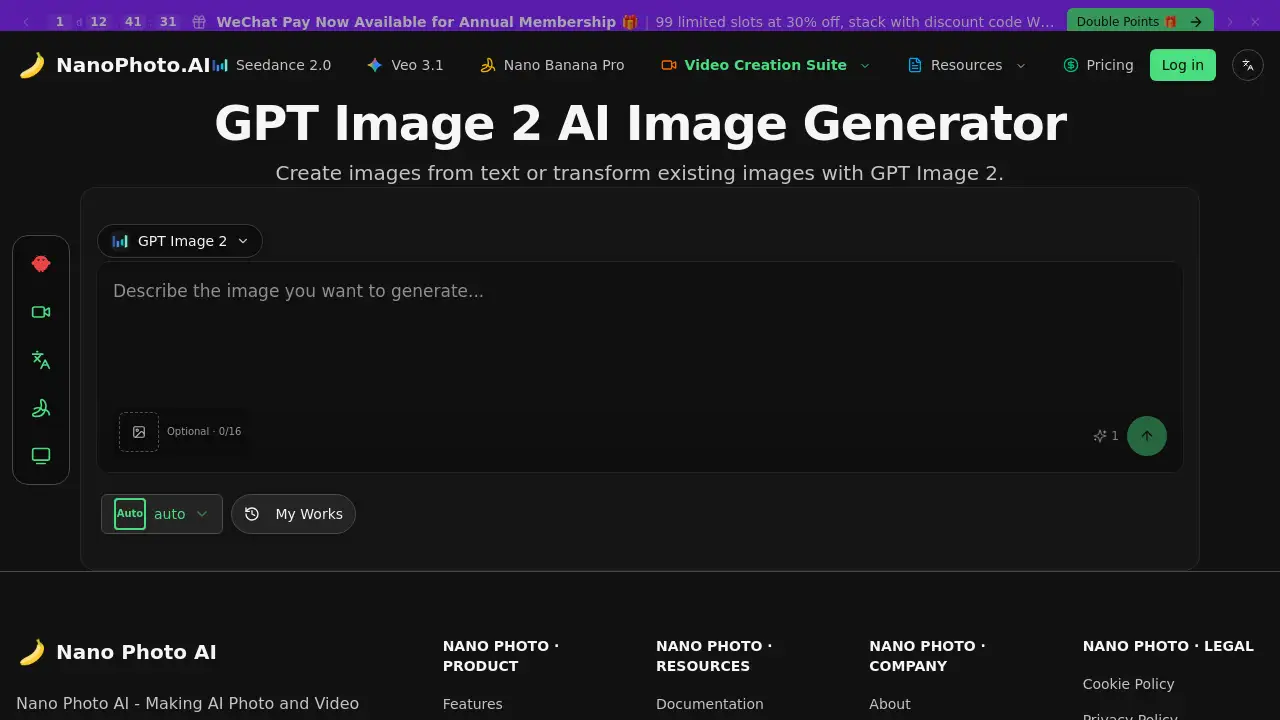Image resolution: width=1280 pixels, height=720 pixels.
Task: Click the NanoPhoto.AI logo banana icon
Action: [31, 64]
